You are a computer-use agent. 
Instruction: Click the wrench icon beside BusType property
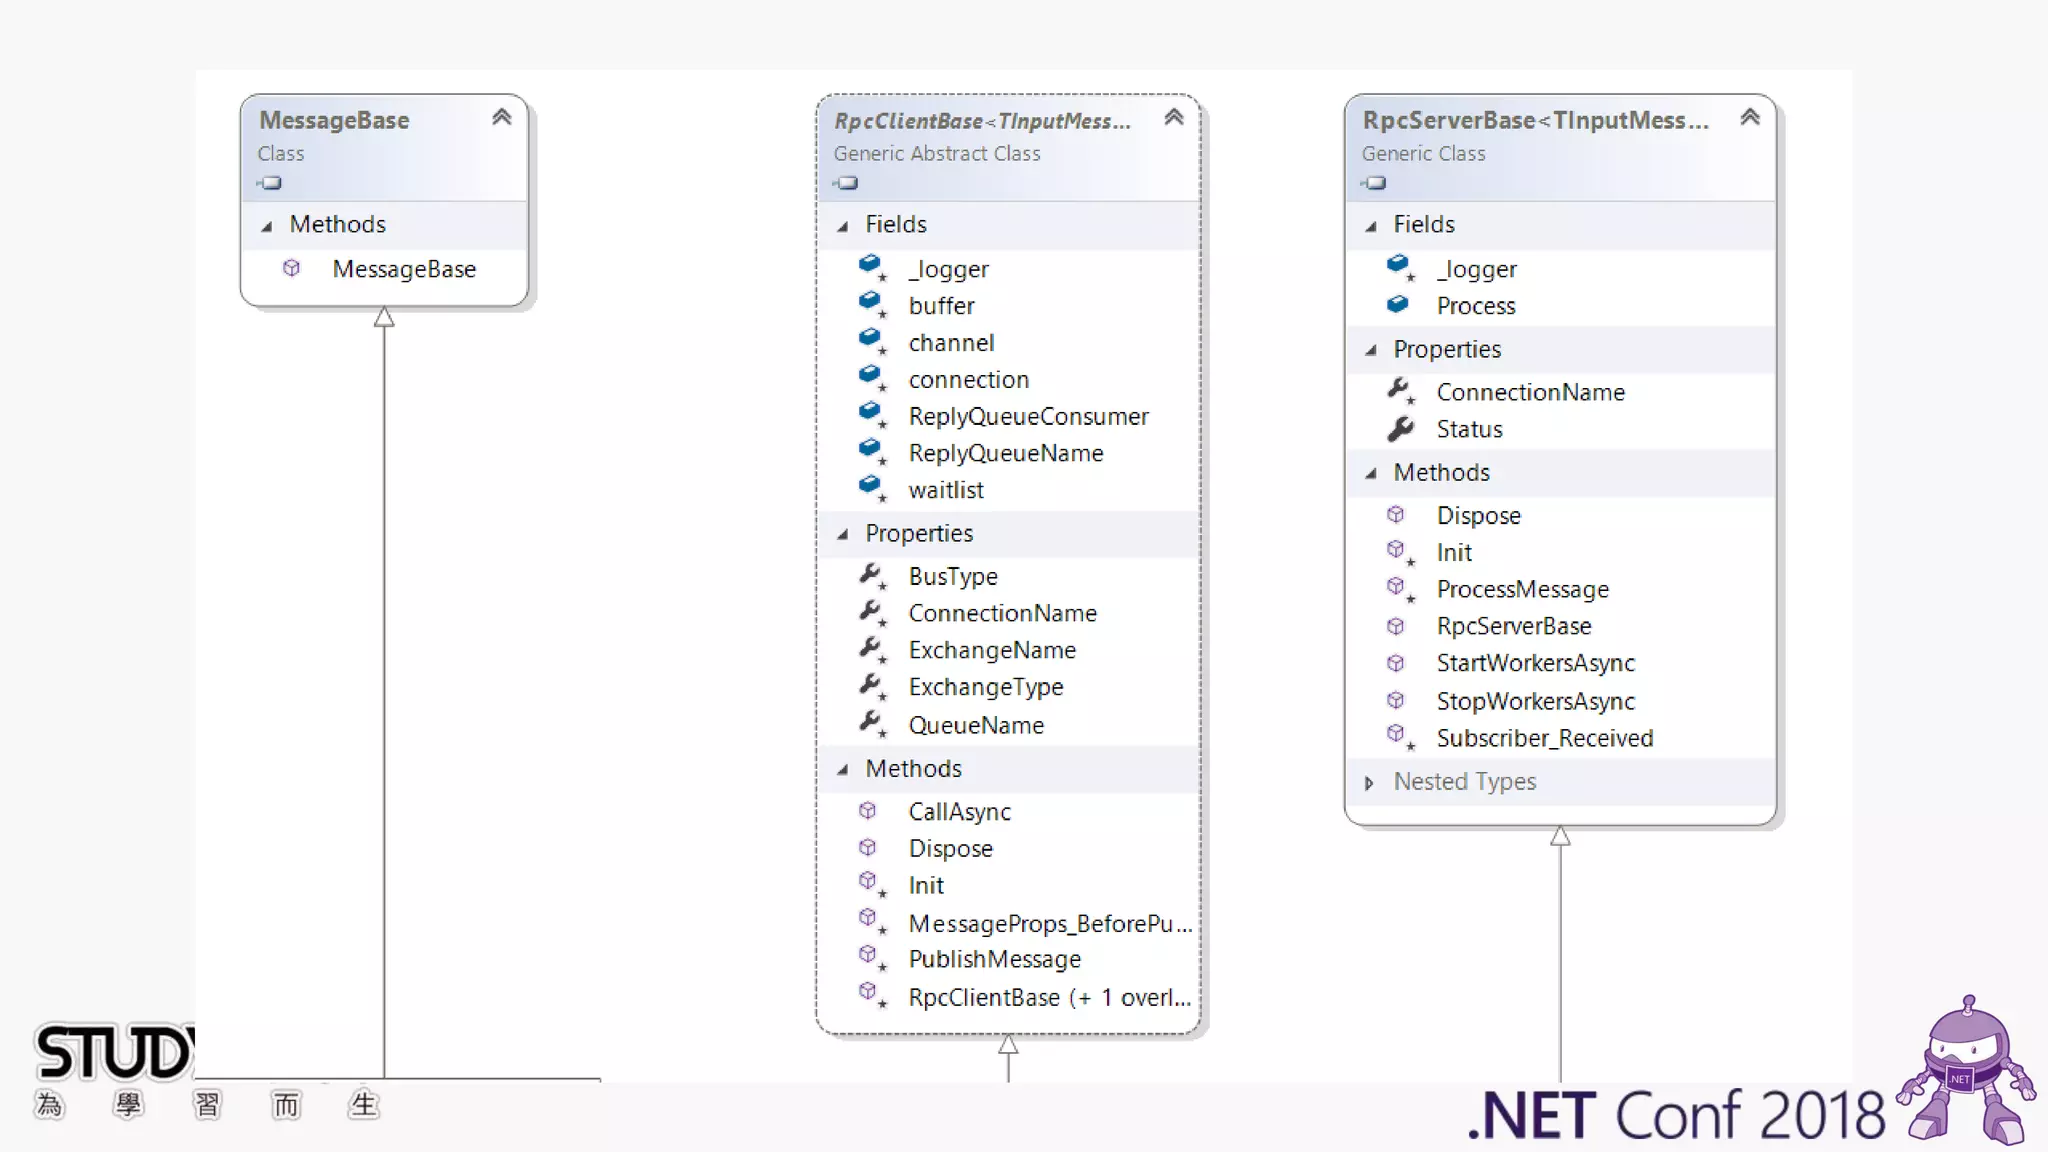[x=870, y=575]
